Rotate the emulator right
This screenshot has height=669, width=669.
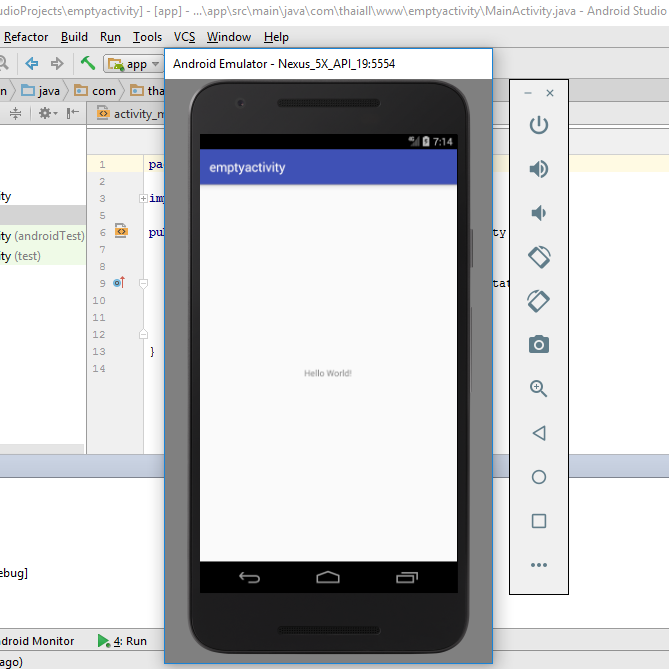coord(538,301)
